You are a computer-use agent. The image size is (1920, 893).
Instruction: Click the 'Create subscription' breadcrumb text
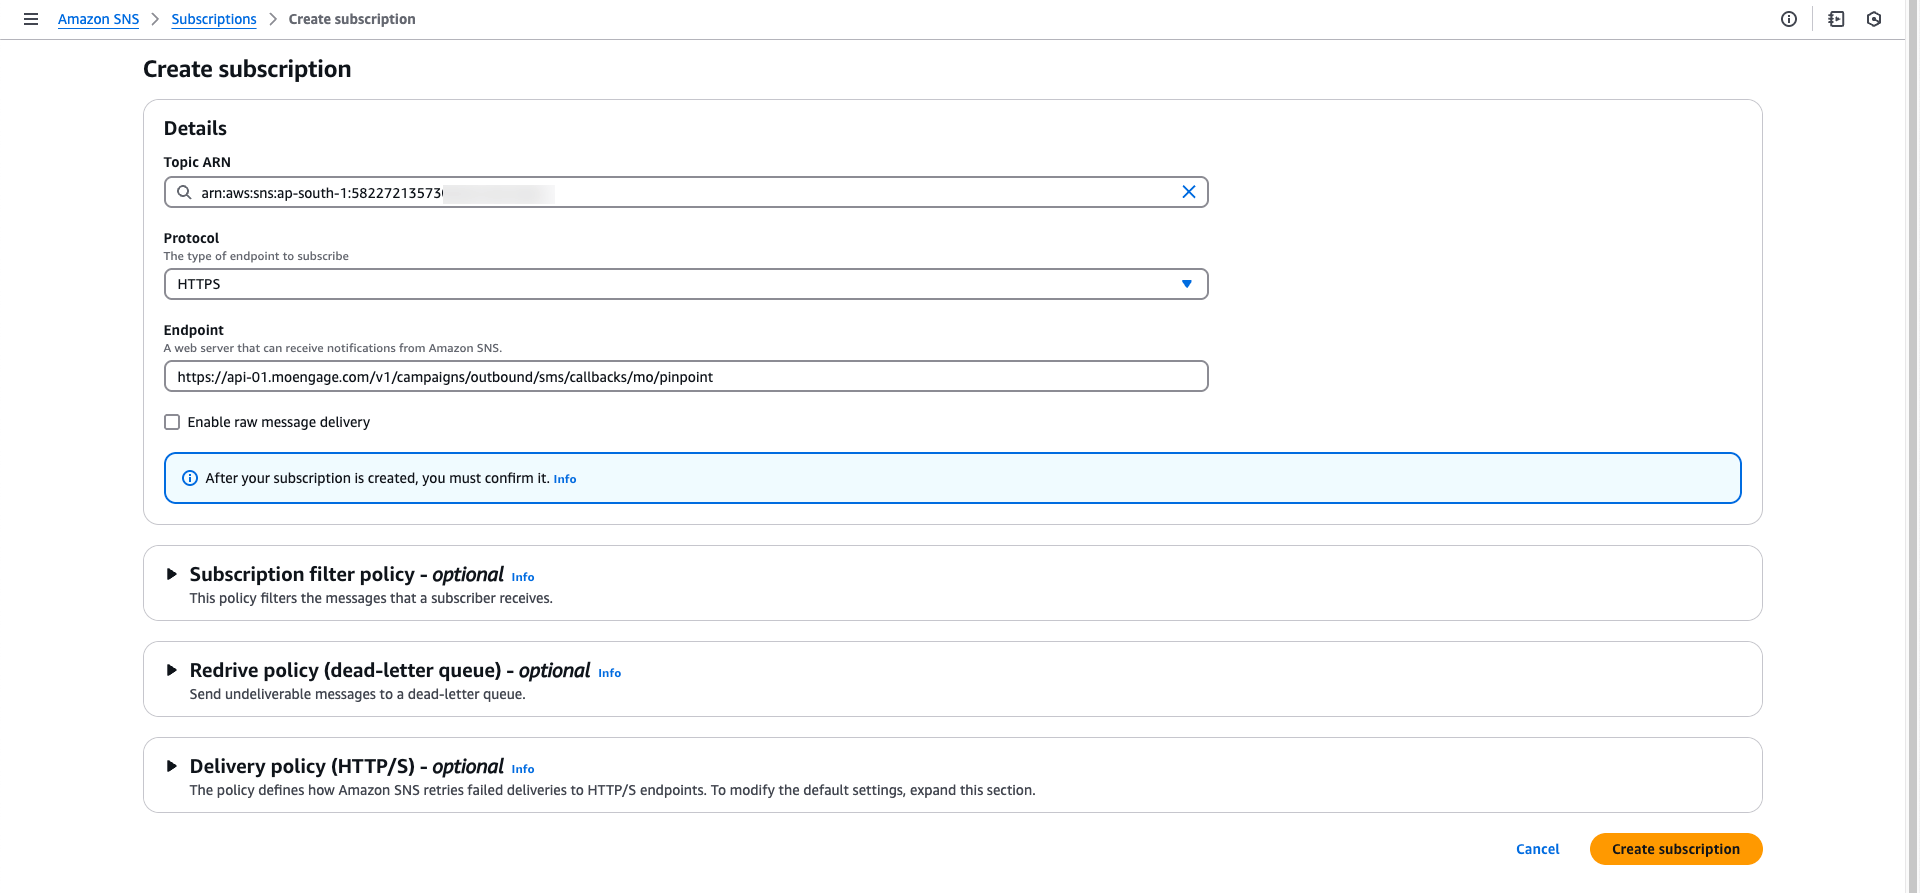352,19
